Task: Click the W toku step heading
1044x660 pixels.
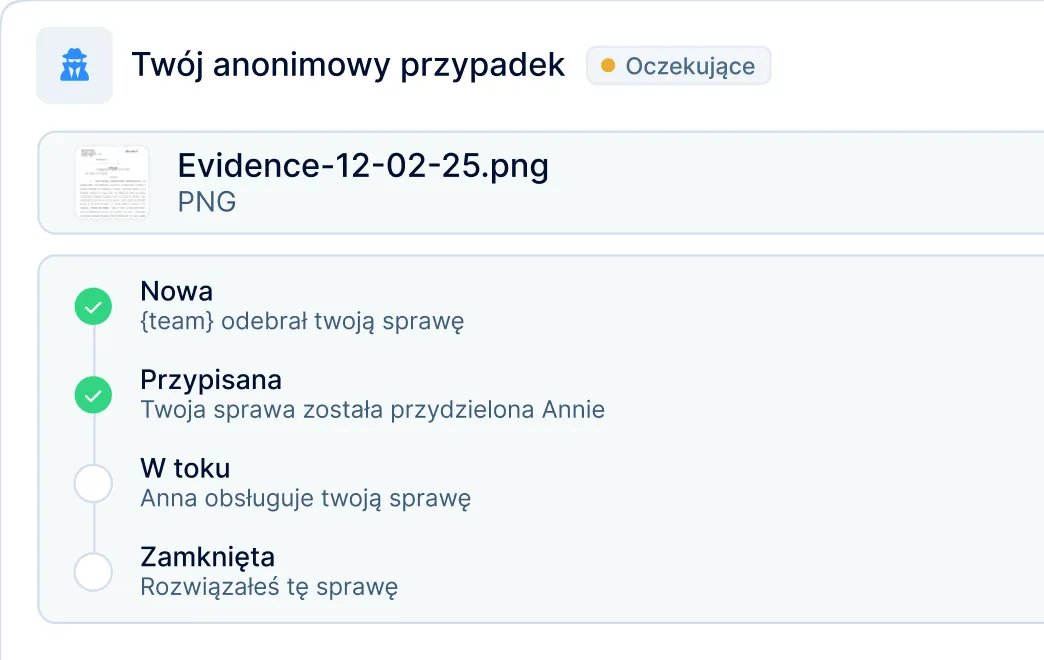Action: (186, 468)
